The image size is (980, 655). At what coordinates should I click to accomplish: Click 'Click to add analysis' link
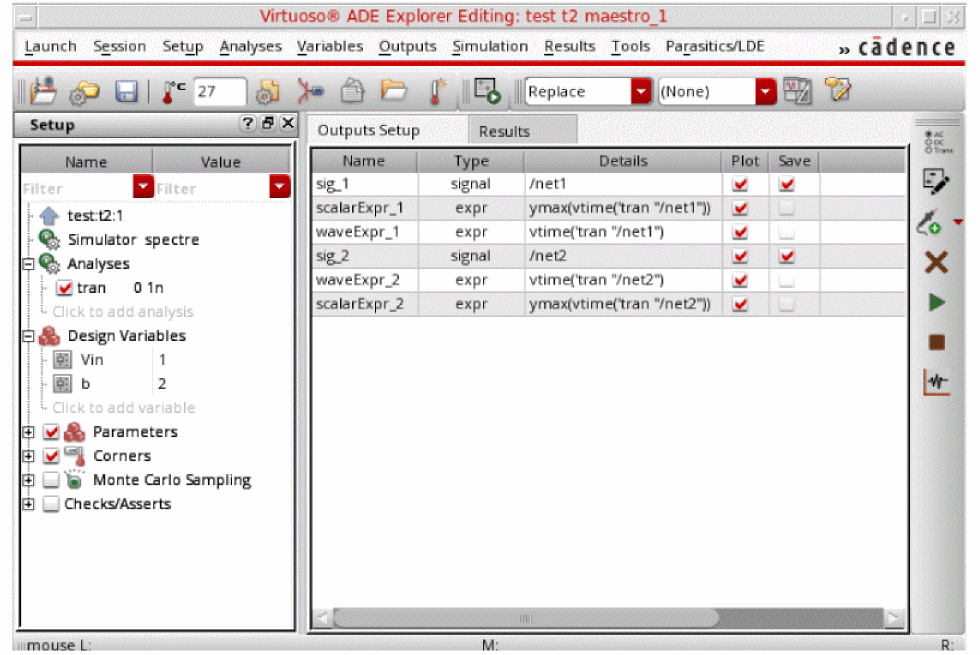[122, 312]
